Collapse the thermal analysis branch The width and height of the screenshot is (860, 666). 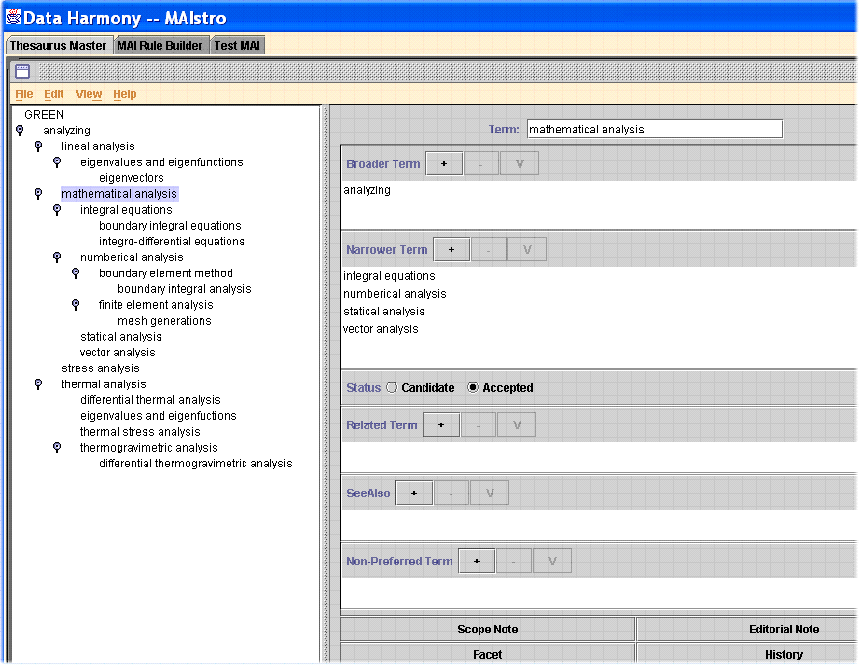pyautogui.click(x=38, y=384)
